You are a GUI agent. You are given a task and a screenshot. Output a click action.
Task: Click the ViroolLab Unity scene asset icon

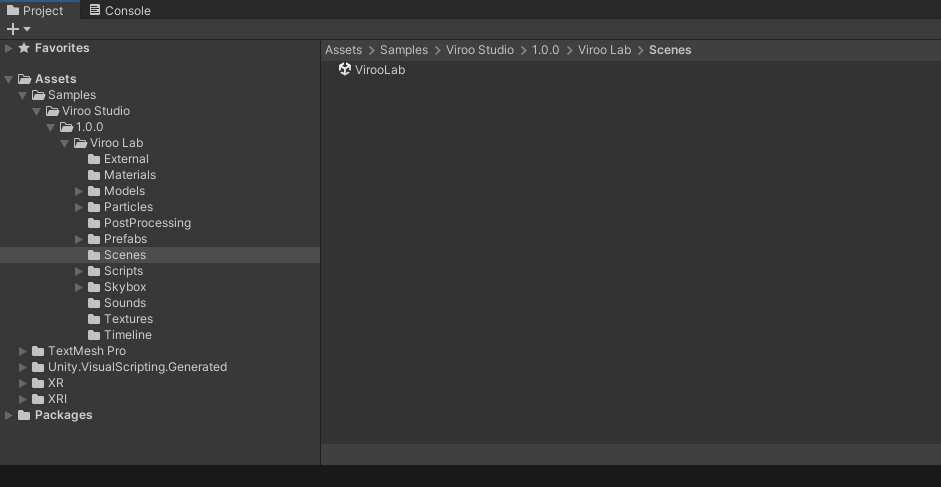345,70
